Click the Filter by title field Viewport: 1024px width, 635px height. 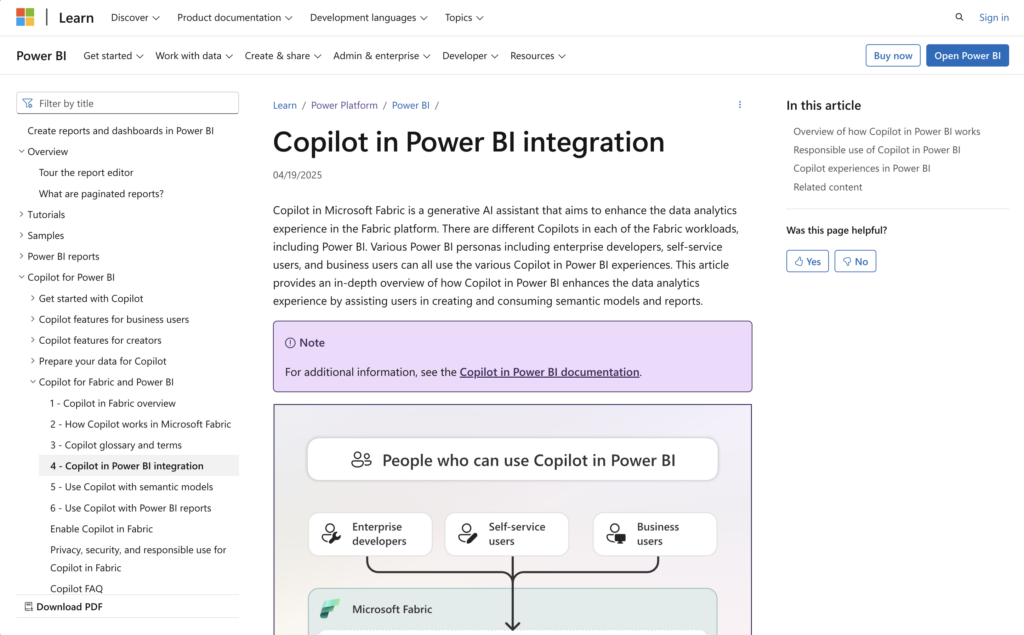128,103
